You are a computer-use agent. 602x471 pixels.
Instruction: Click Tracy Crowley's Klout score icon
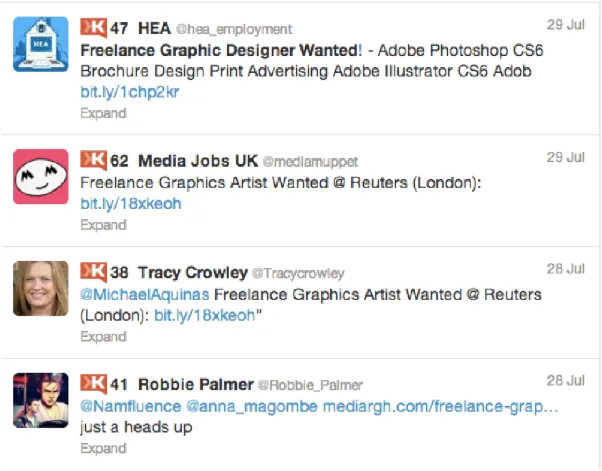coord(93,272)
